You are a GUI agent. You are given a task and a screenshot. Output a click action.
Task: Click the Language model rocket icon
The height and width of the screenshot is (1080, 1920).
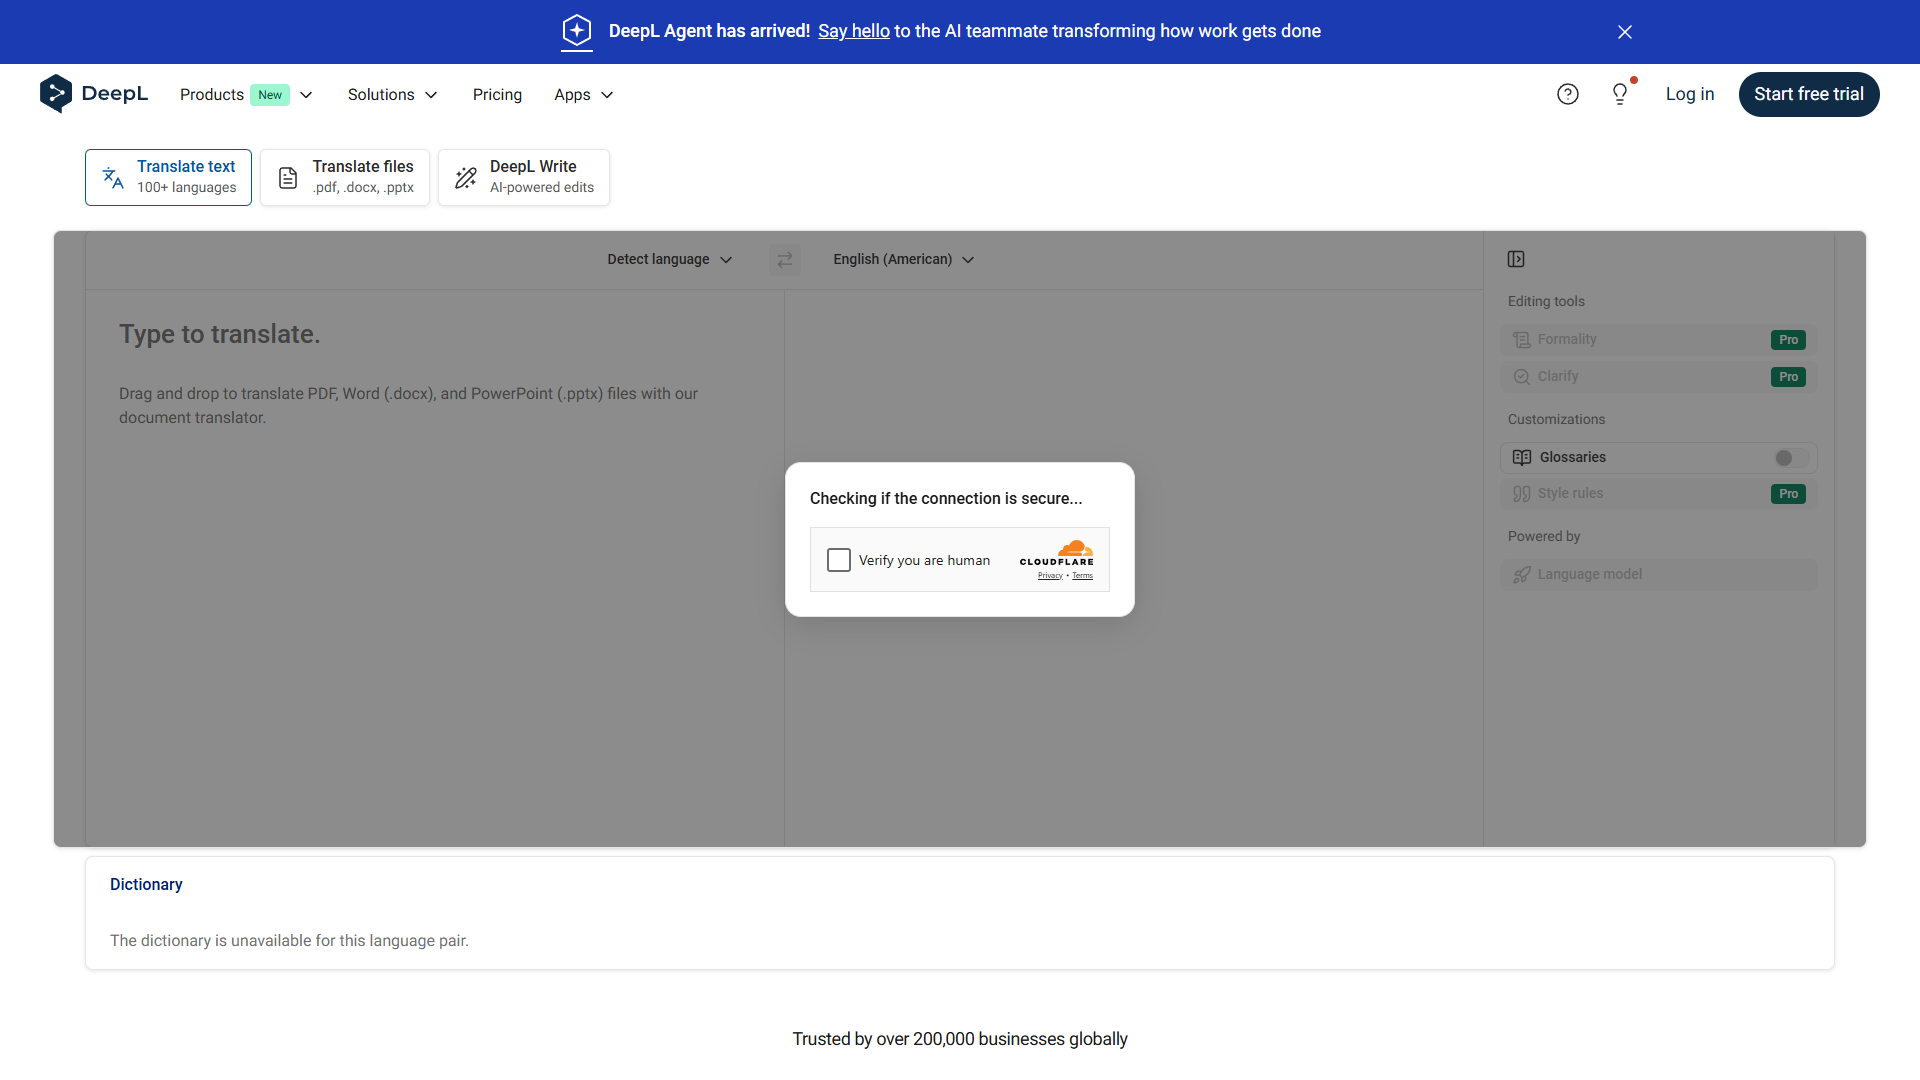point(1522,575)
